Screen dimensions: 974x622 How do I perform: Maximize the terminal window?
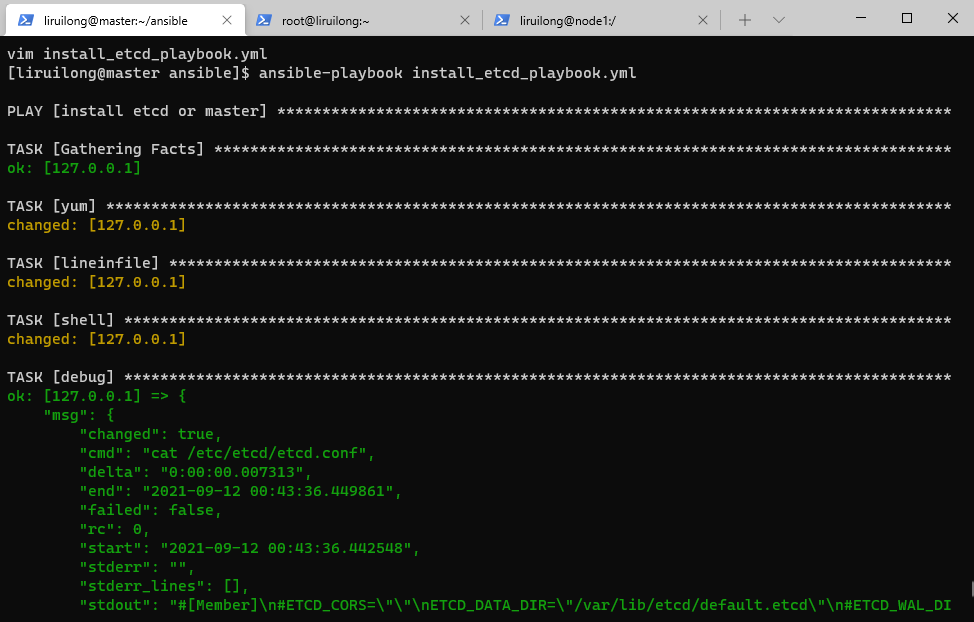click(x=907, y=18)
